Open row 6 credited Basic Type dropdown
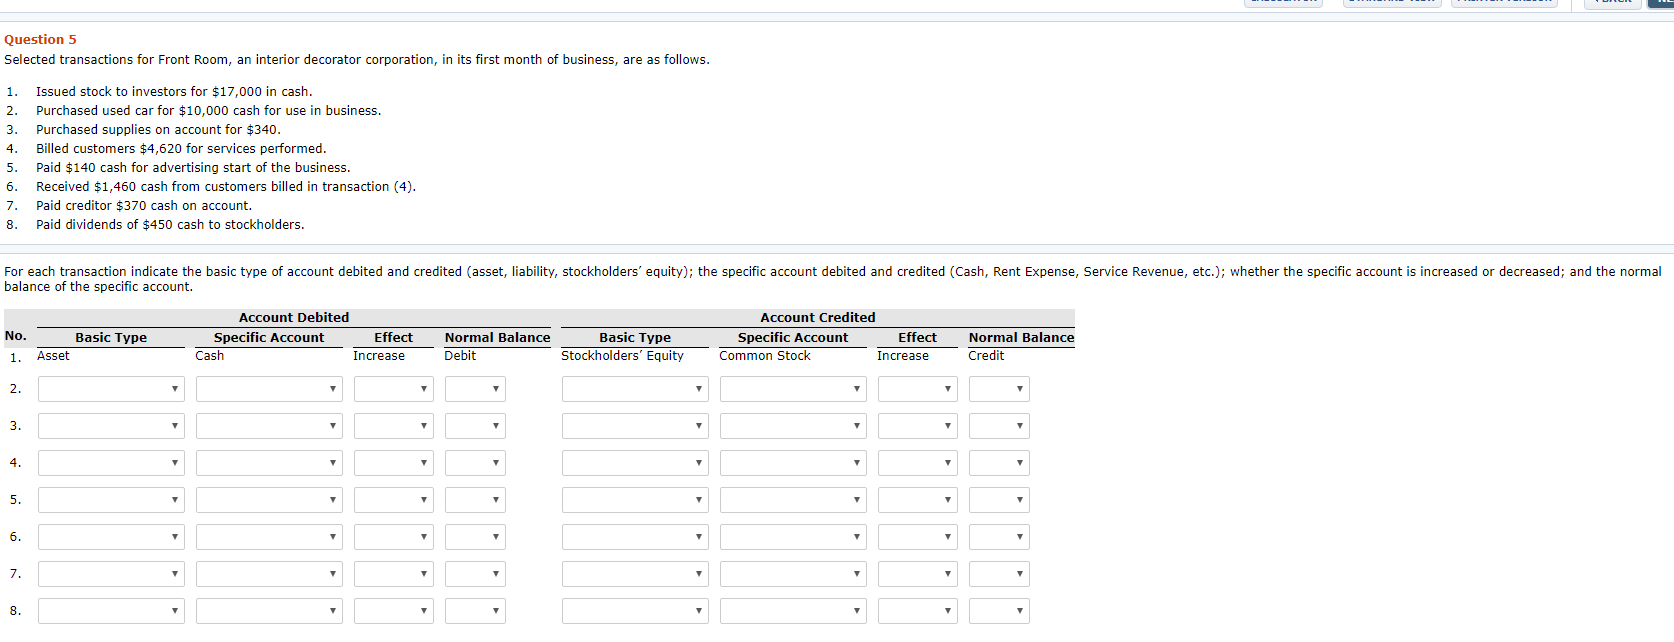The image size is (1674, 642). tap(635, 537)
